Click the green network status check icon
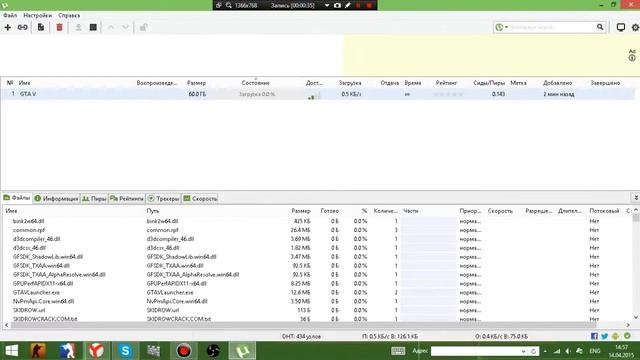 [627, 336]
